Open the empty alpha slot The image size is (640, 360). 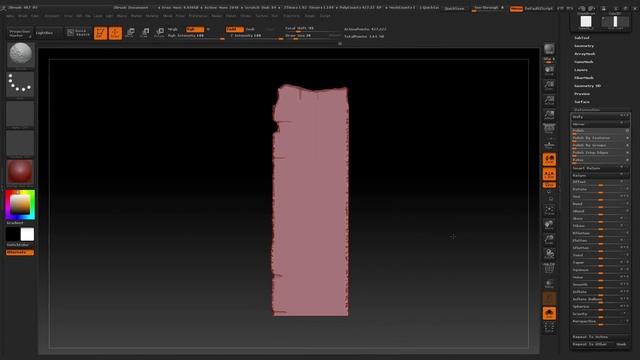tap(20, 114)
